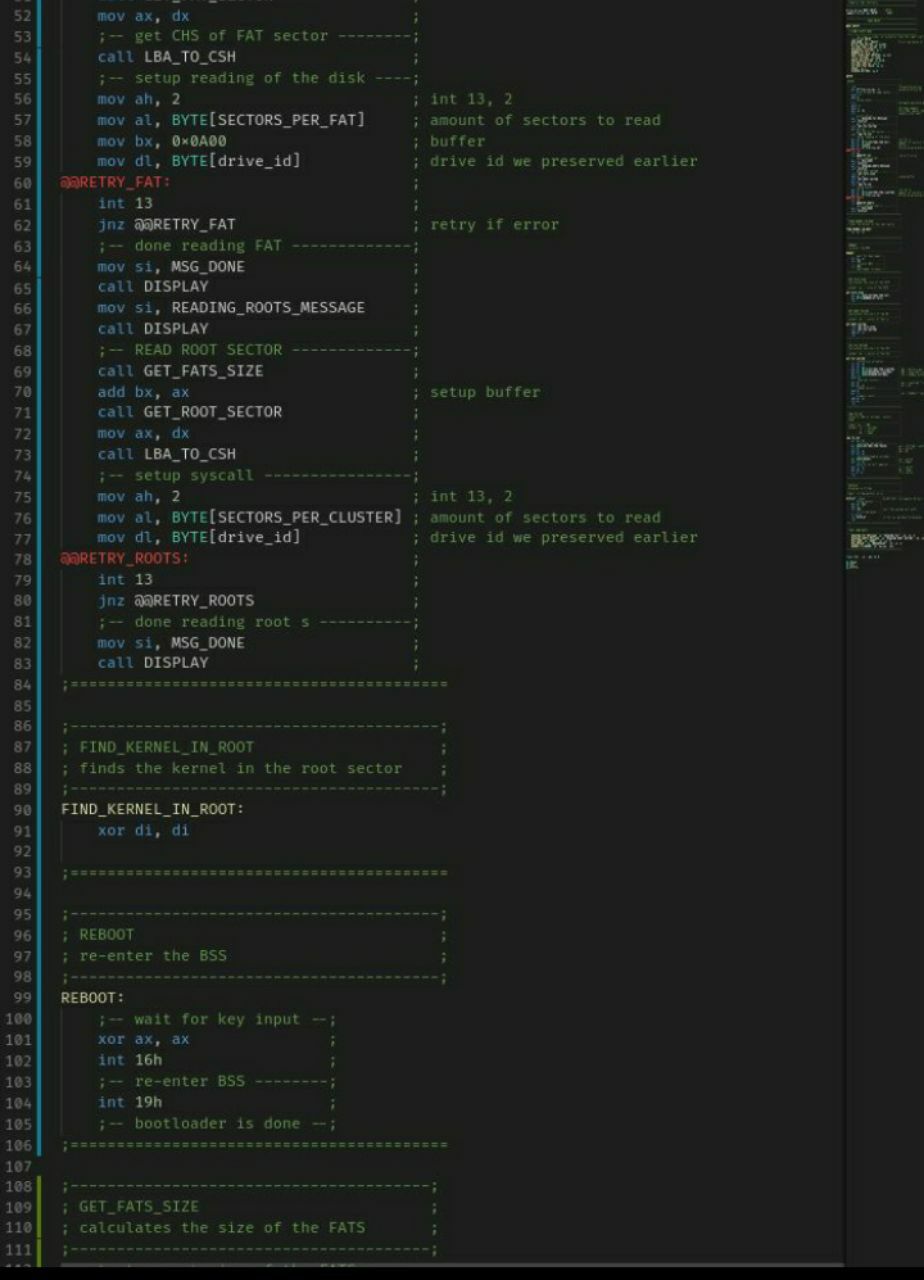Click line number 108 in the gutter
This screenshot has width=924, height=1280.
[18, 1186]
